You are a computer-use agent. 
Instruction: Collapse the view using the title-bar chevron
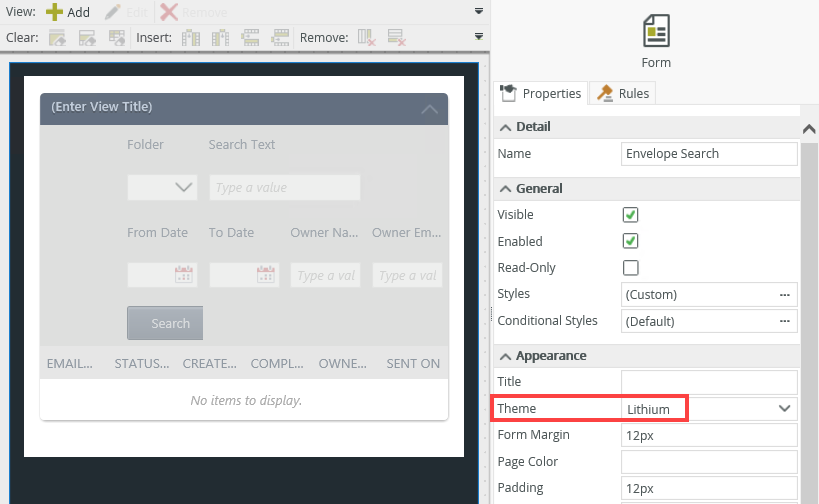(429, 109)
